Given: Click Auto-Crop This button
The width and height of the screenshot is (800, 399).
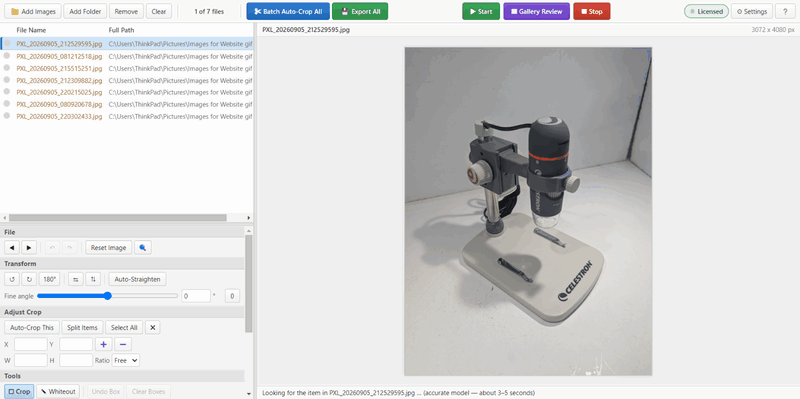Looking at the screenshot, I should coord(32,328).
